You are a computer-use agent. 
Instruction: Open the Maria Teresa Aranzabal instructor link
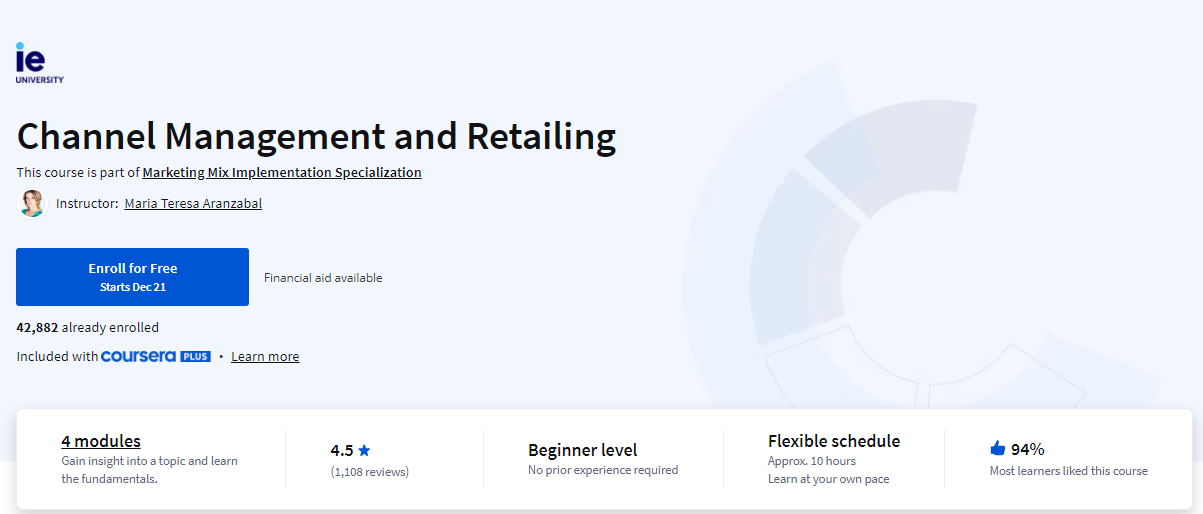[x=193, y=203]
